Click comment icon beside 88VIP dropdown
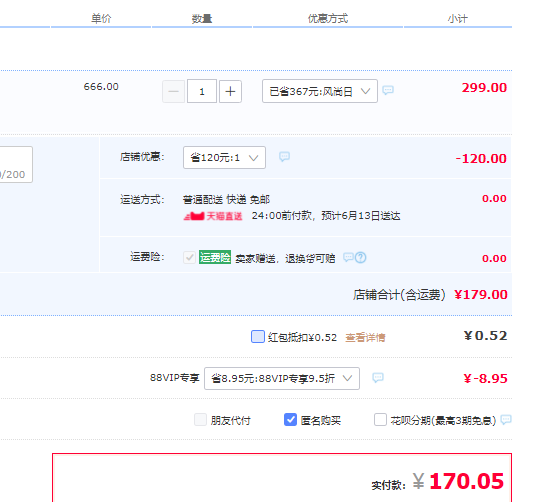Screen dimensions: 556x502 click(378, 377)
